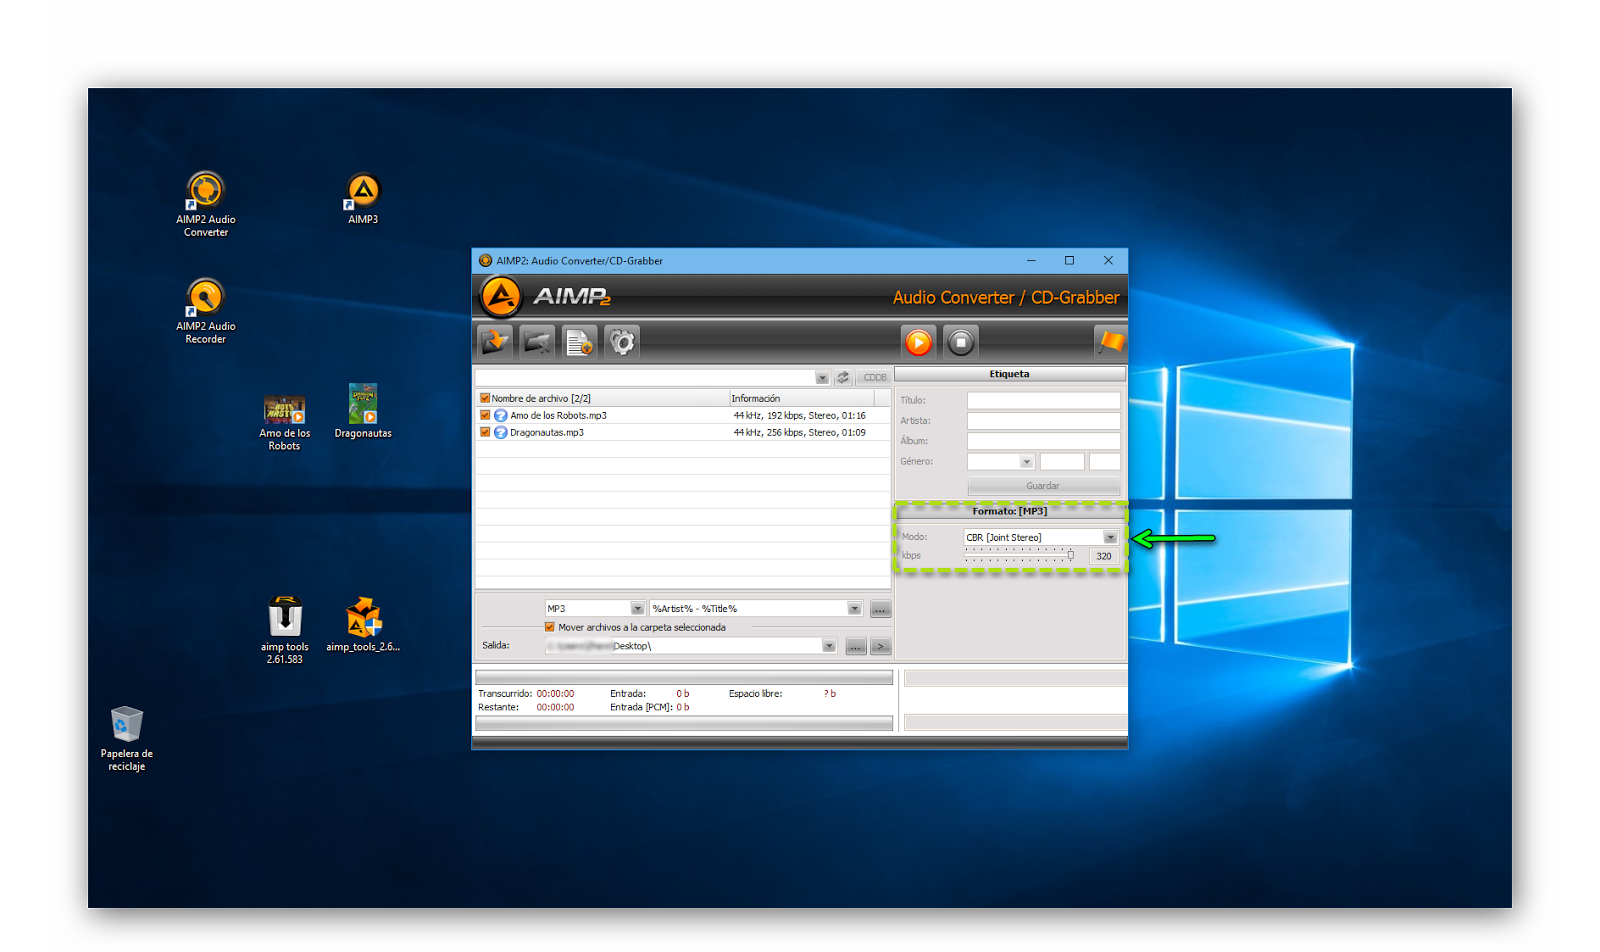
Task: Click the Espacio libre value
Action: point(830,693)
